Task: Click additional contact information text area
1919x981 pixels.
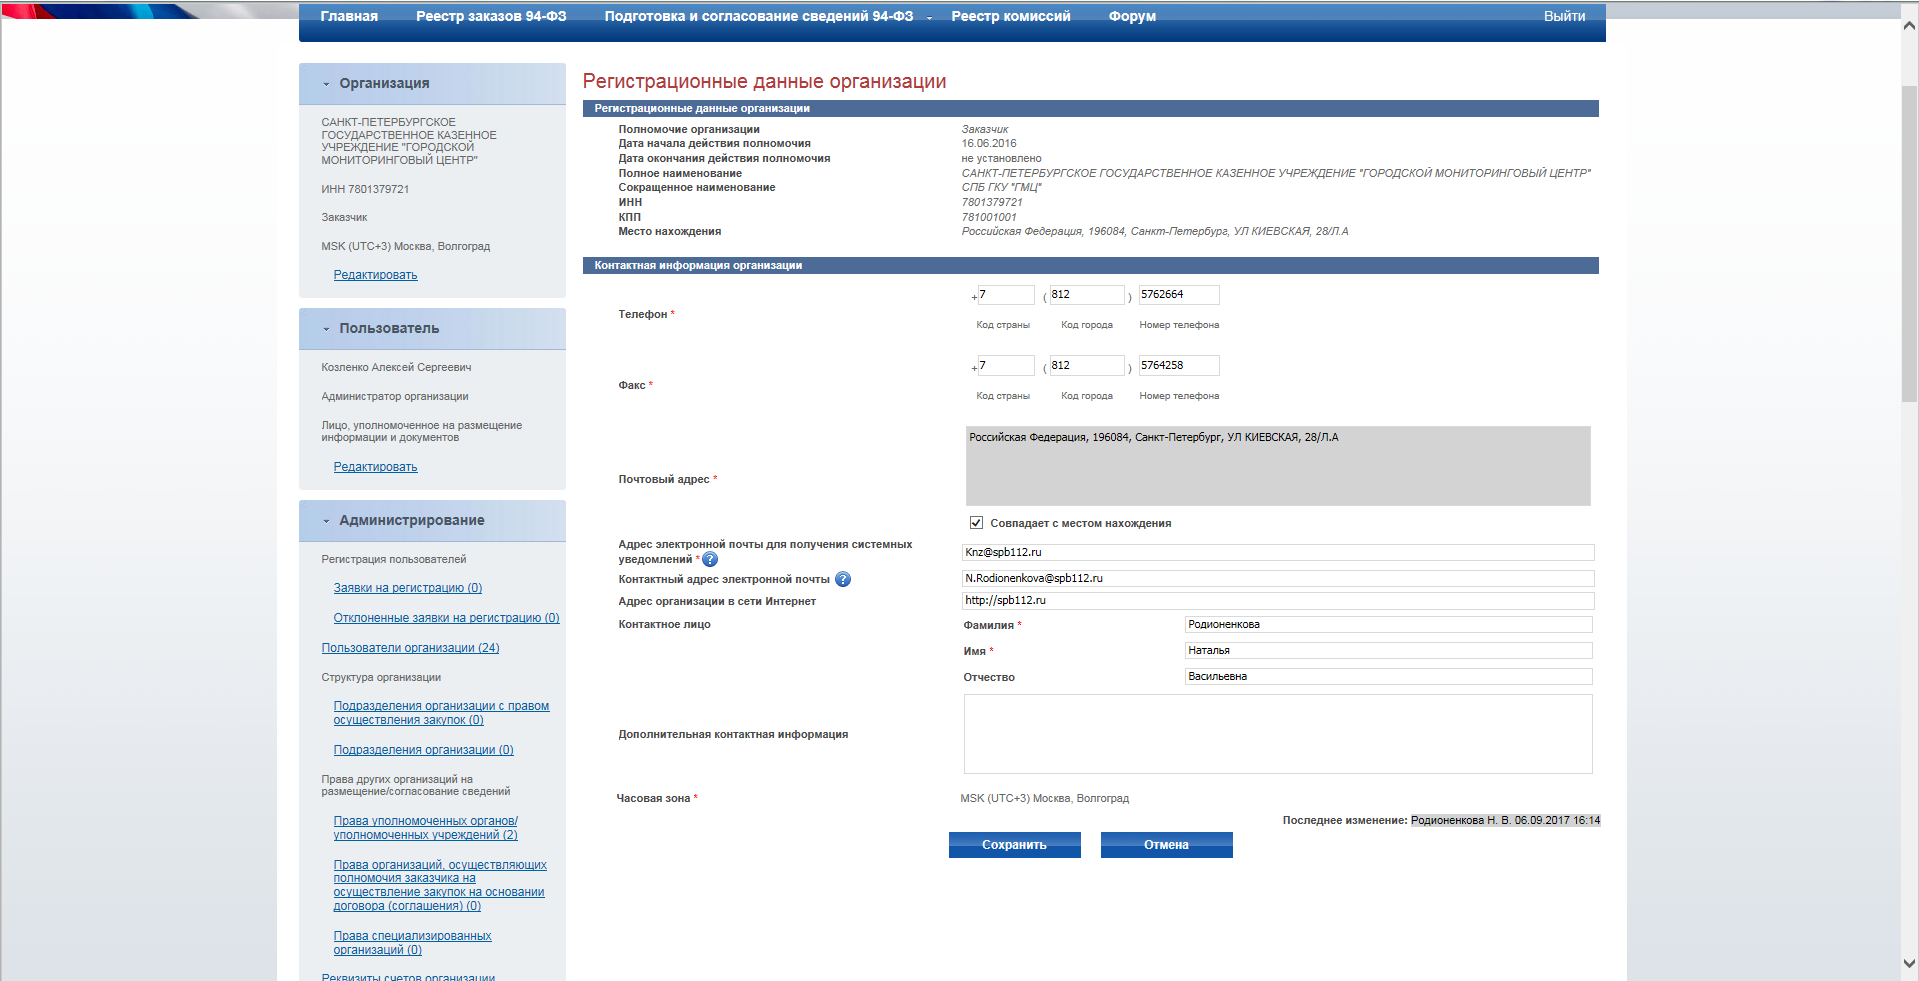Action: (x=1278, y=734)
